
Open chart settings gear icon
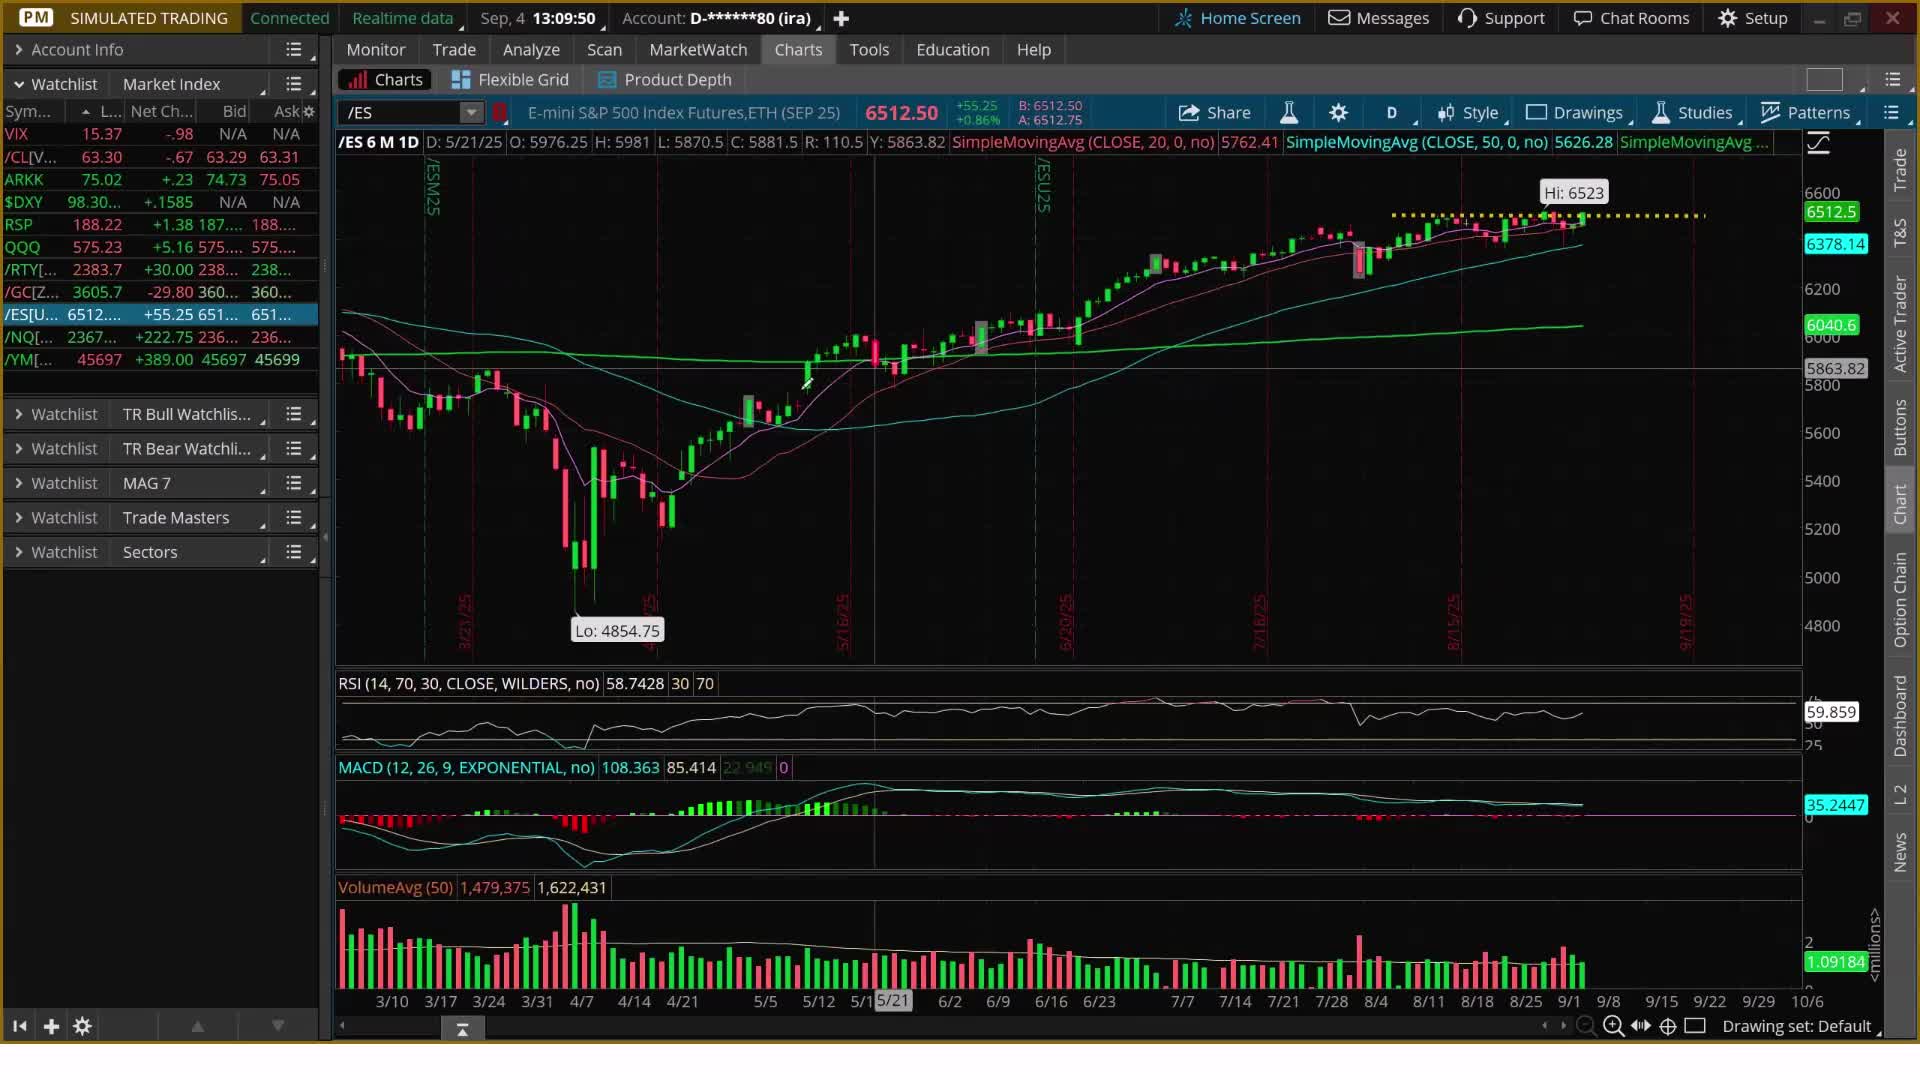coord(1338,112)
